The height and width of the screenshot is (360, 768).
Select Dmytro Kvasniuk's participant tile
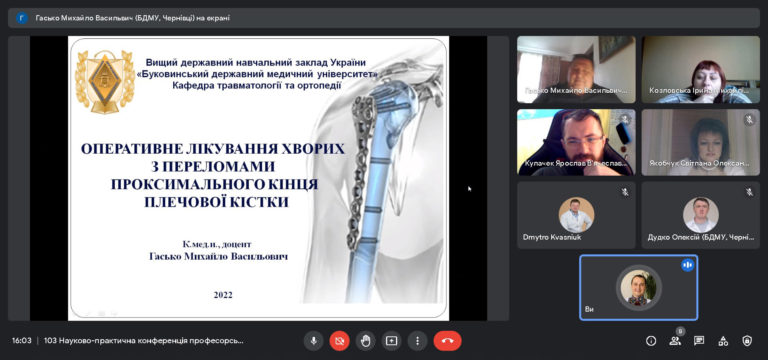(576, 216)
